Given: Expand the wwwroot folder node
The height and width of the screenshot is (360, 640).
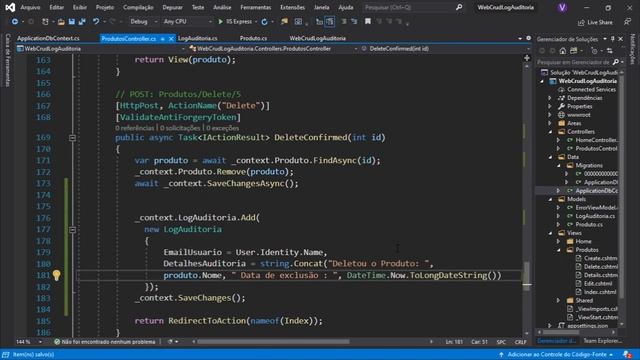Looking at the screenshot, I should point(550,115).
